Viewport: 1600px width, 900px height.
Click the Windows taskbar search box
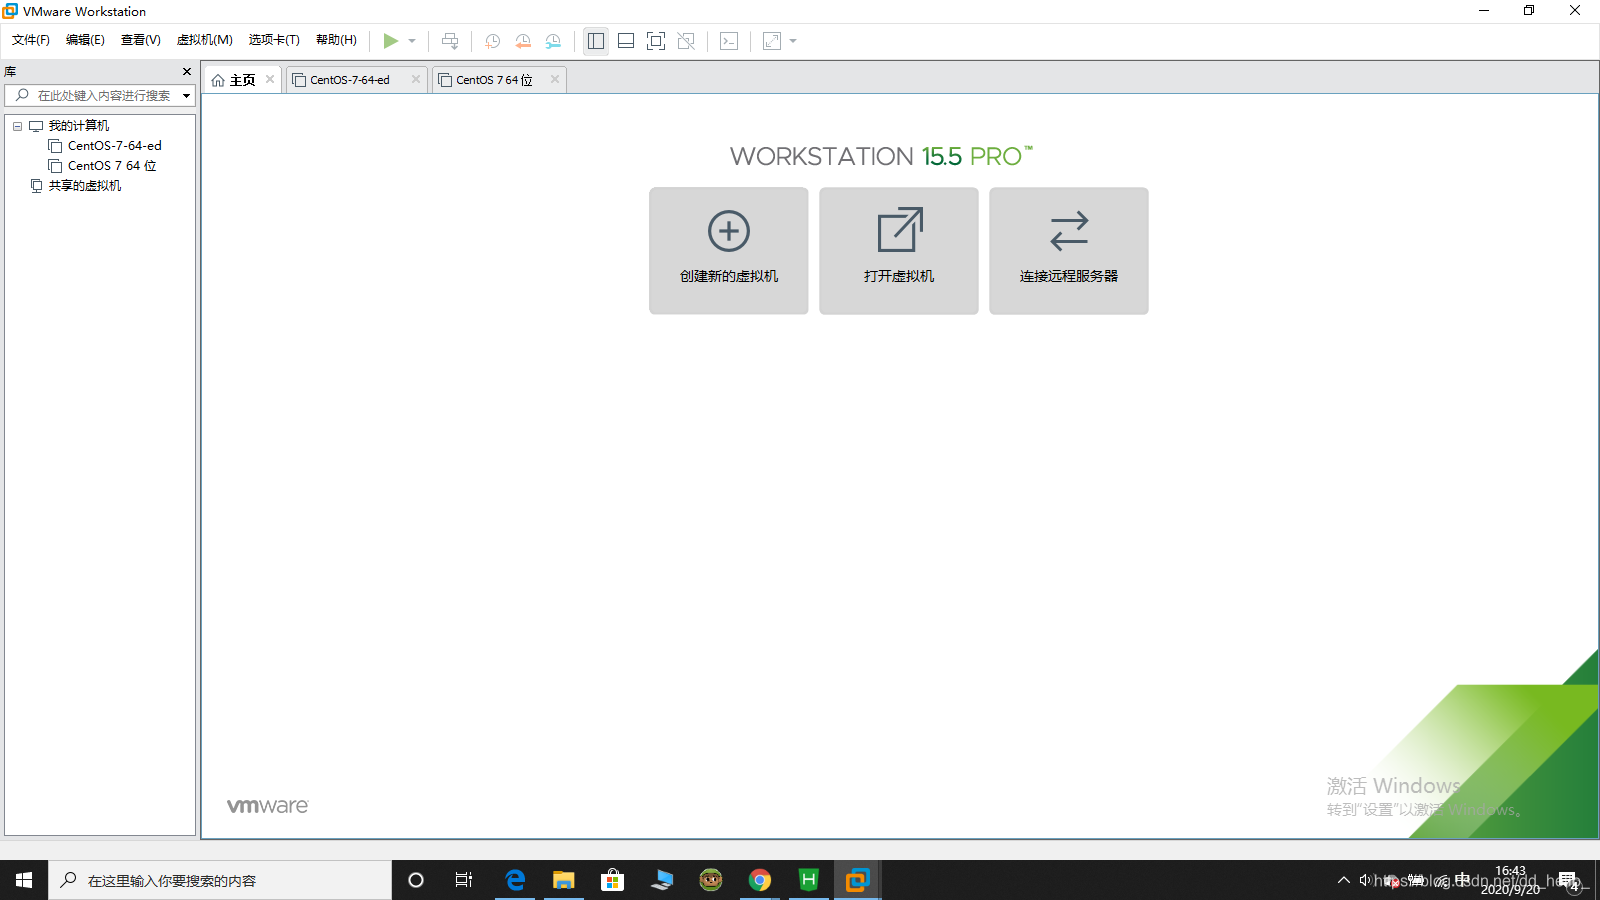point(220,880)
